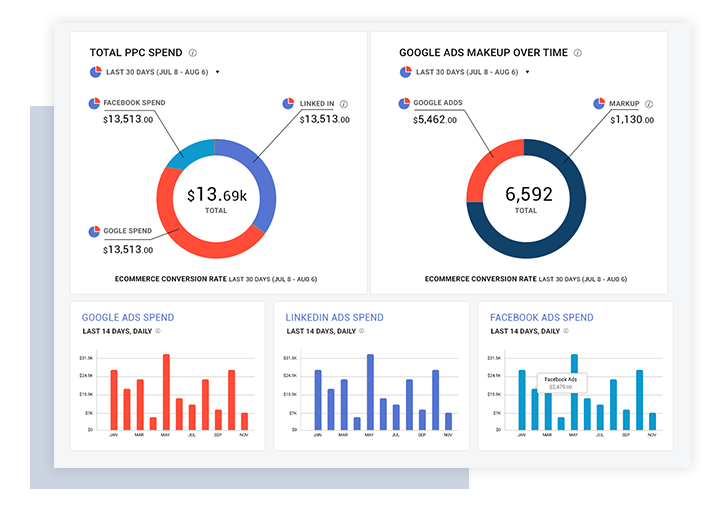Viewport: 721px width, 511px height.
Task: Open the Facebook Ads Spend chart title
Action: point(542,318)
